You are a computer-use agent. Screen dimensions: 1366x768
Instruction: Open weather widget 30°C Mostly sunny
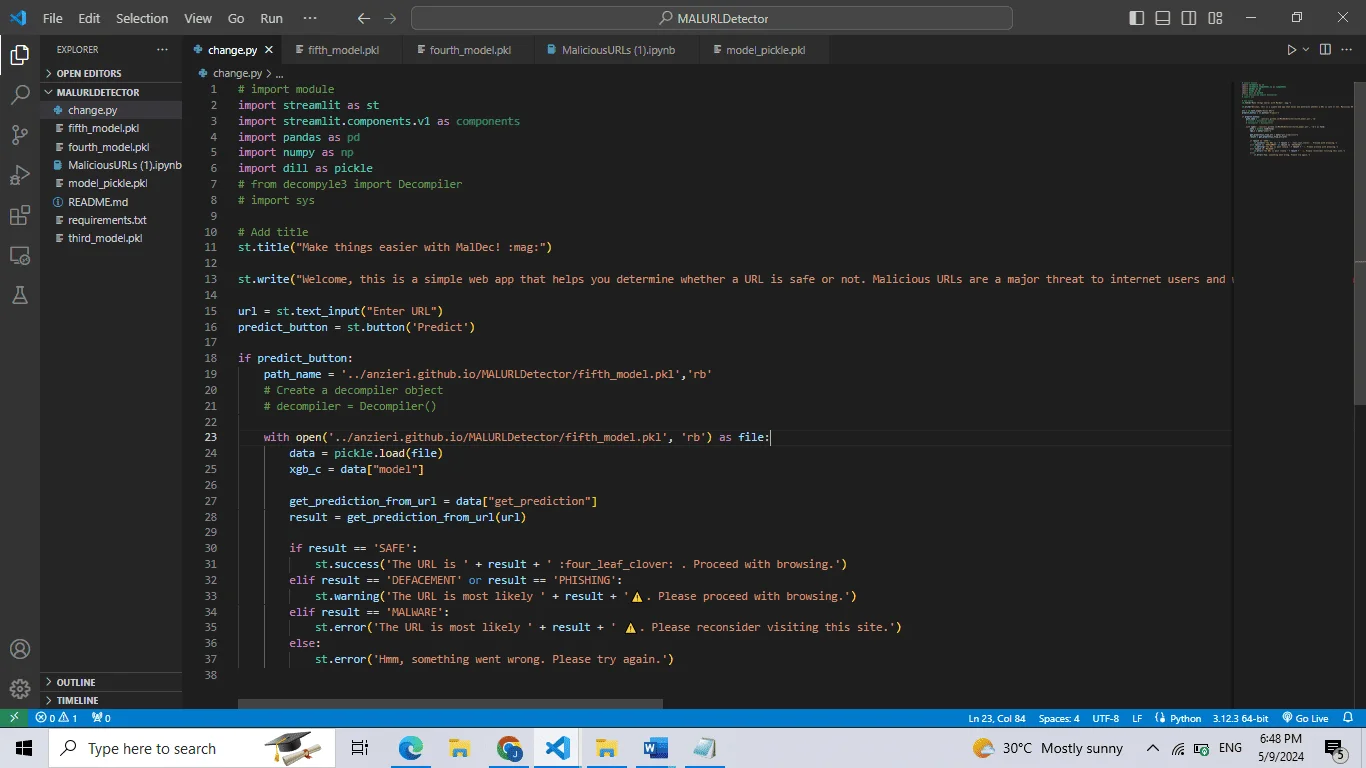pyautogui.click(x=1048, y=748)
